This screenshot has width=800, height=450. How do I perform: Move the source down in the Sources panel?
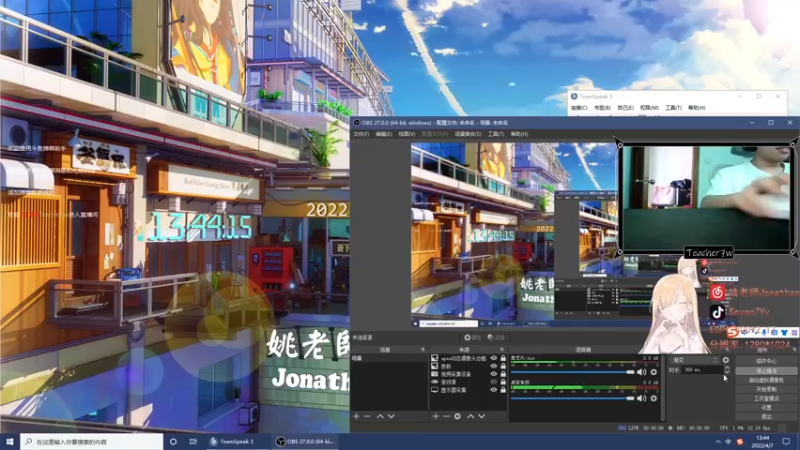click(x=482, y=416)
